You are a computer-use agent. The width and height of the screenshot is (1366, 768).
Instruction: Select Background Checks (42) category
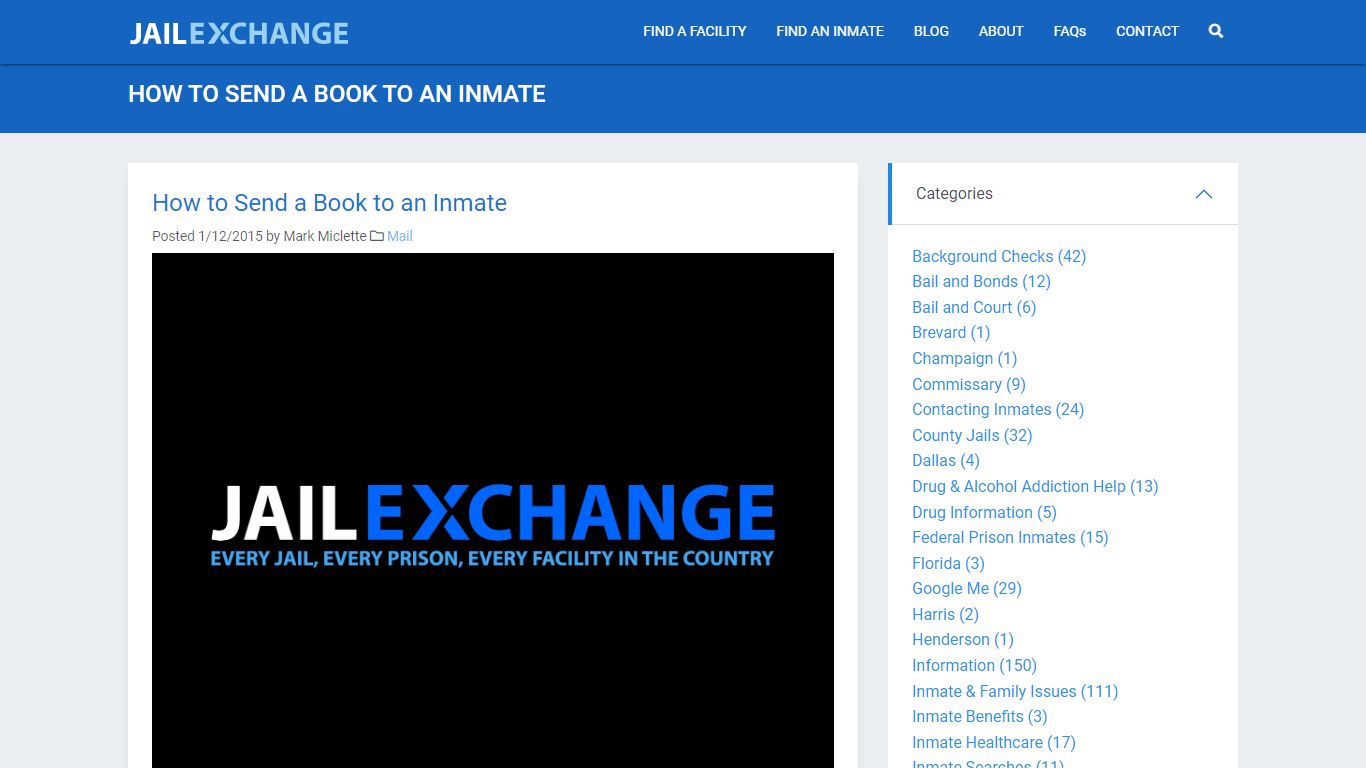click(999, 256)
